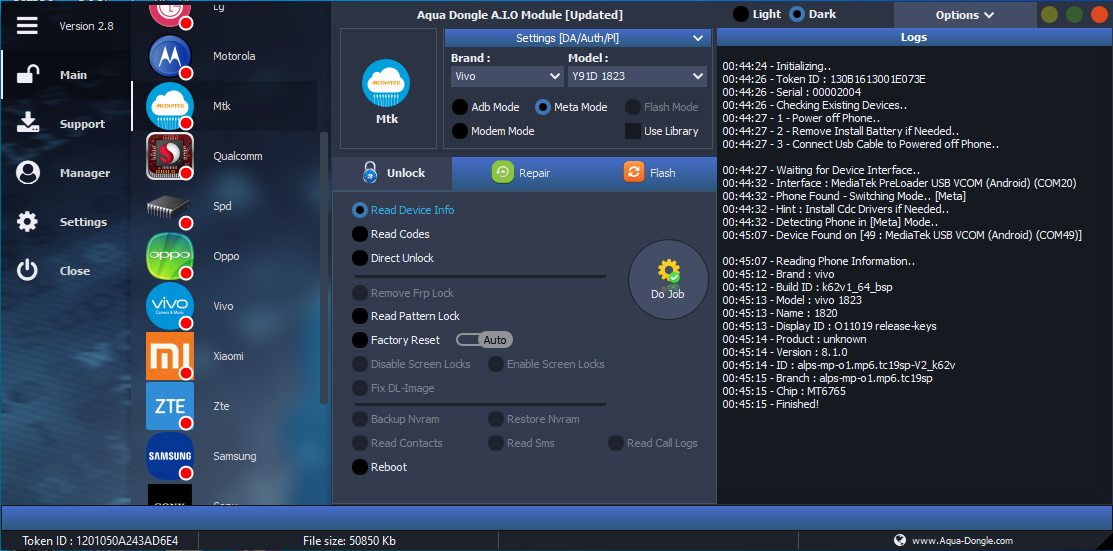1113x551 pixels.
Task: Open the hamburger menu icon
Action: coord(27,26)
